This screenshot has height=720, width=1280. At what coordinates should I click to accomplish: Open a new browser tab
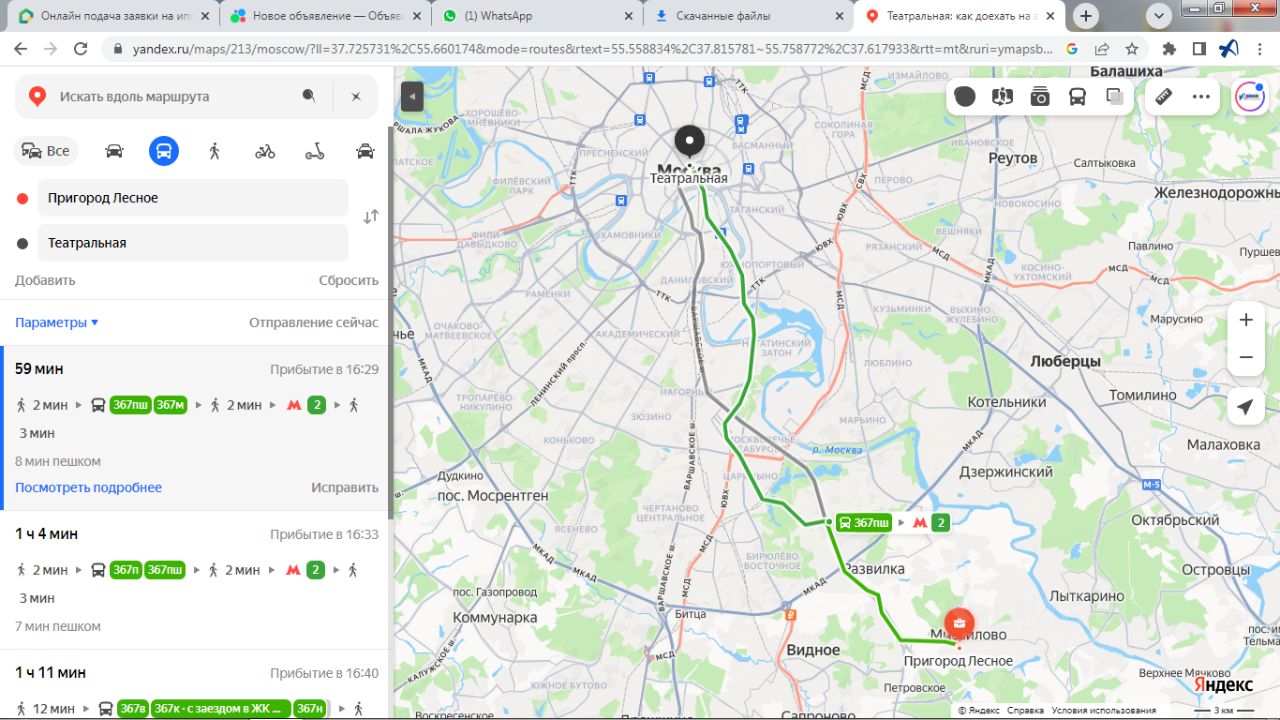click(x=1086, y=16)
